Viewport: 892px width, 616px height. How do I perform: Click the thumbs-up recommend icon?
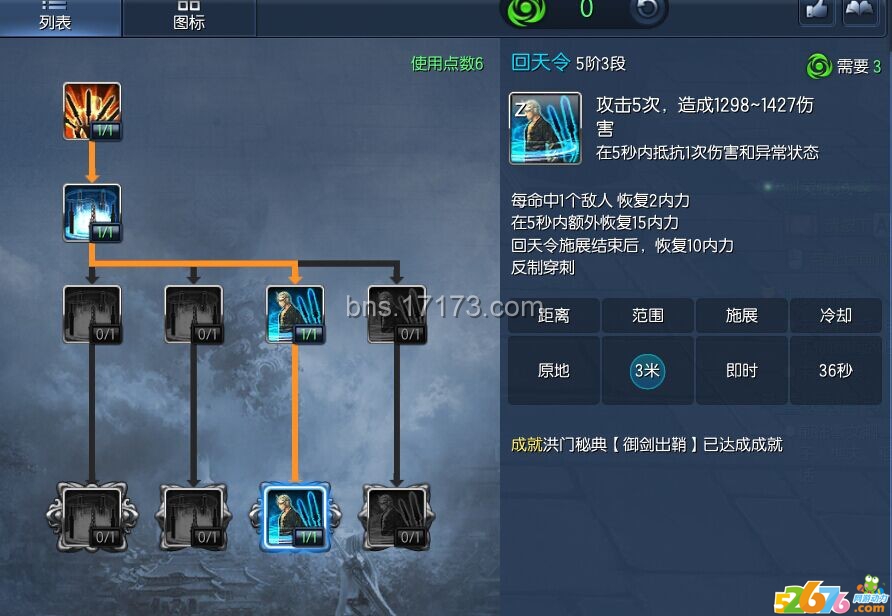click(x=817, y=11)
